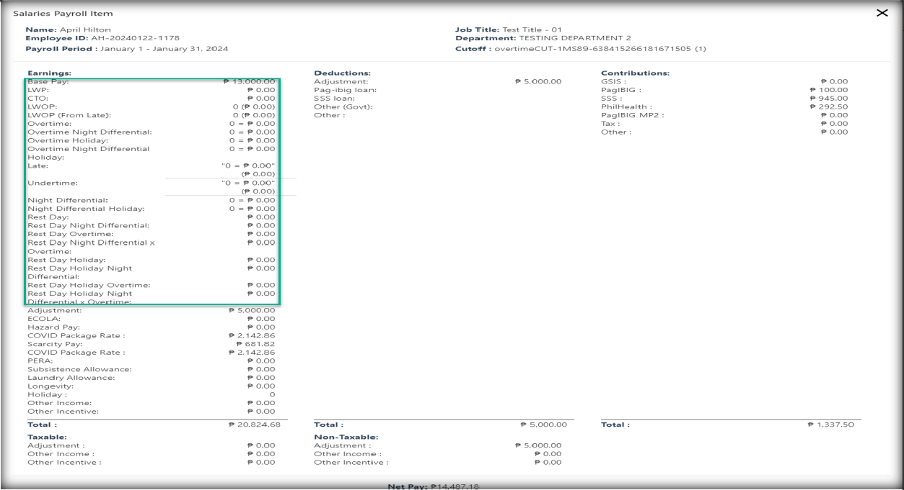This screenshot has width=904, height=490.
Task: Click the Scarcity Pay amount ₱681.82
Action: [x=255, y=343]
